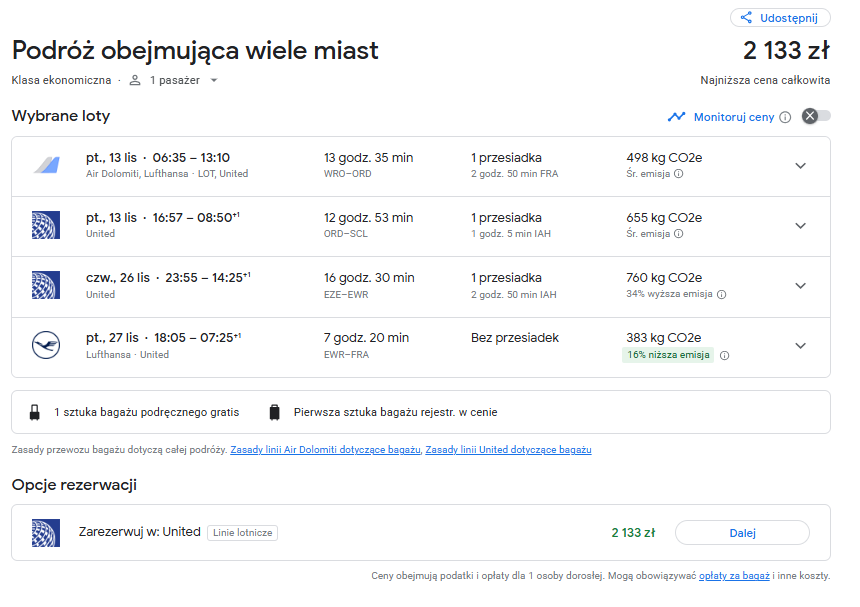Click the Air Dolomiti airline logo
This screenshot has height=607, width=860.
47,165
